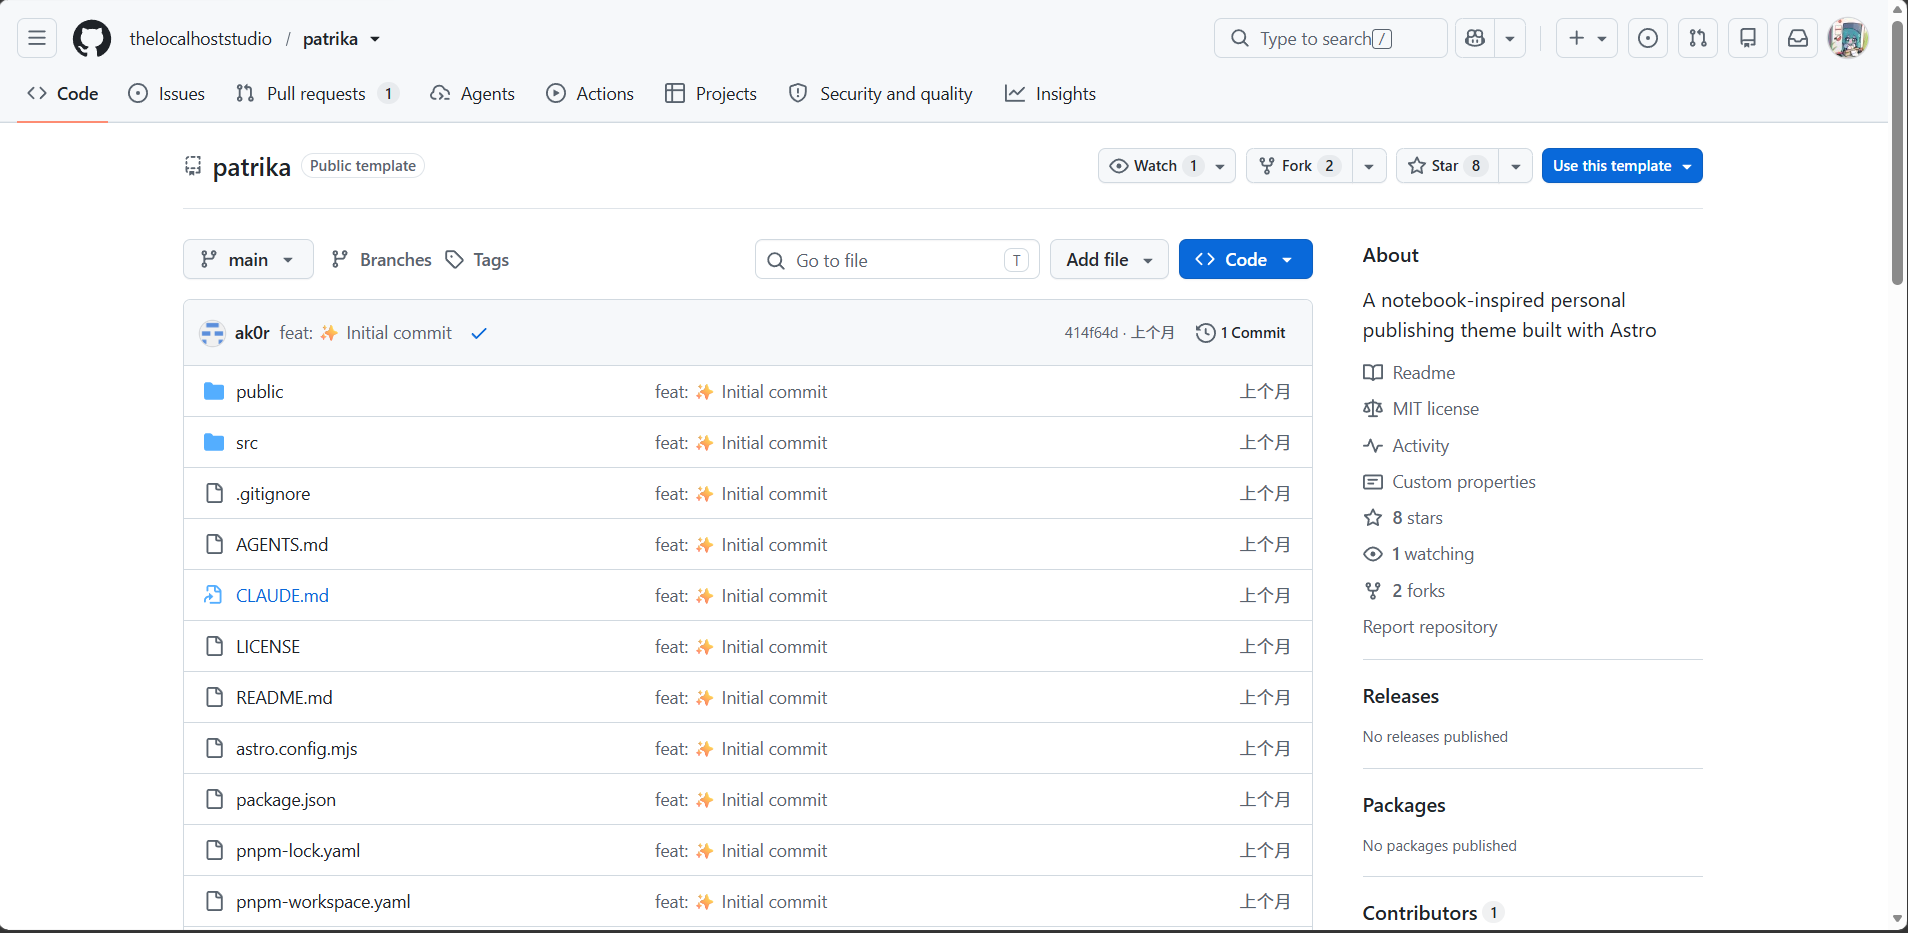Open the green Code clone dropdown
This screenshot has height=933, width=1908.
click(1245, 259)
